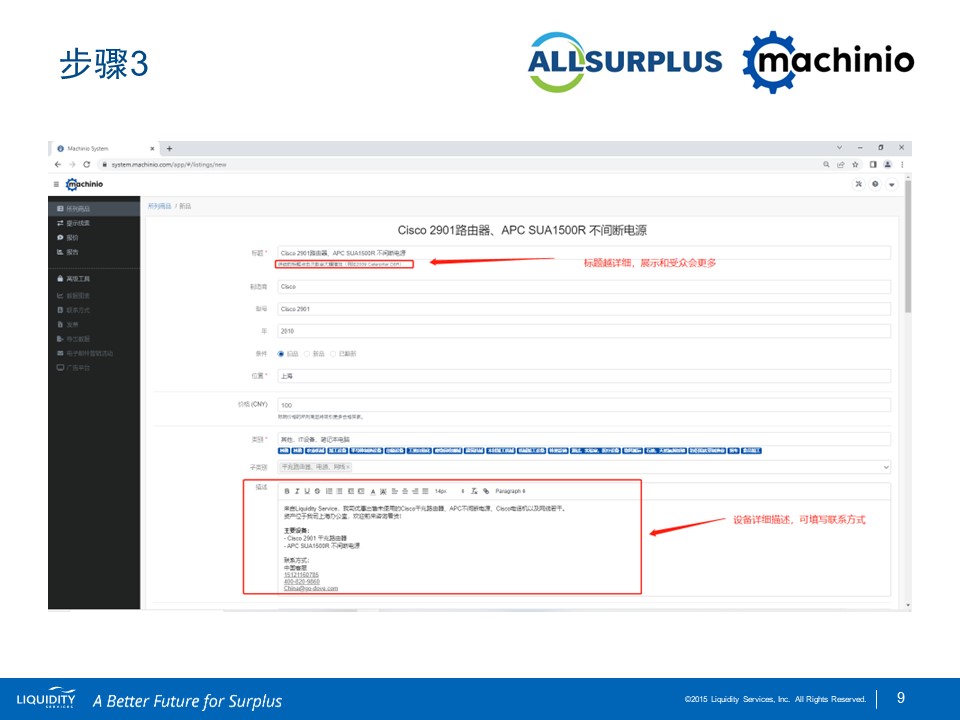Viewport: 960px width, 720px height.
Task: Click the help question mark icon
Action: 875,184
